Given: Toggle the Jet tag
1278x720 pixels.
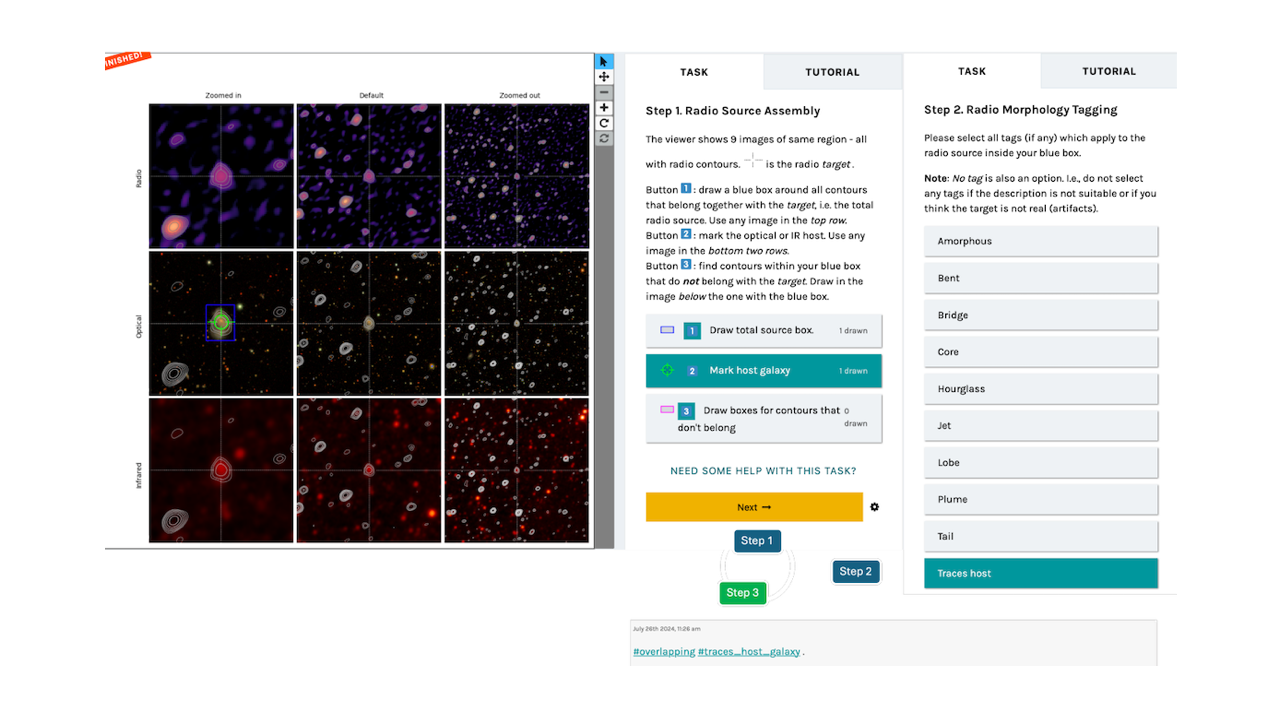Looking at the screenshot, I should 1041,426.
